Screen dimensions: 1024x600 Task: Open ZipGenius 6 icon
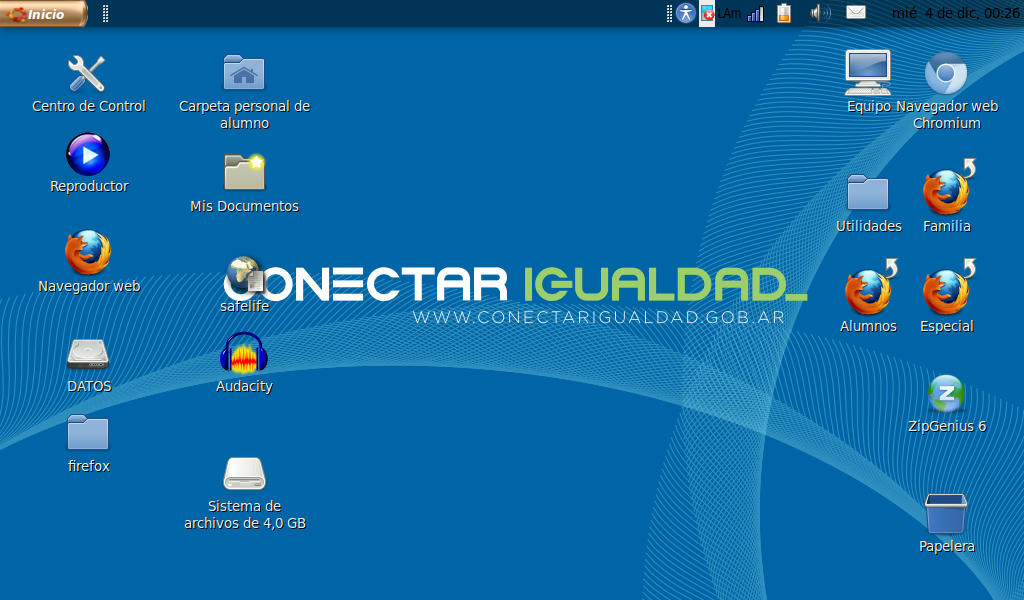(x=946, y=394)
